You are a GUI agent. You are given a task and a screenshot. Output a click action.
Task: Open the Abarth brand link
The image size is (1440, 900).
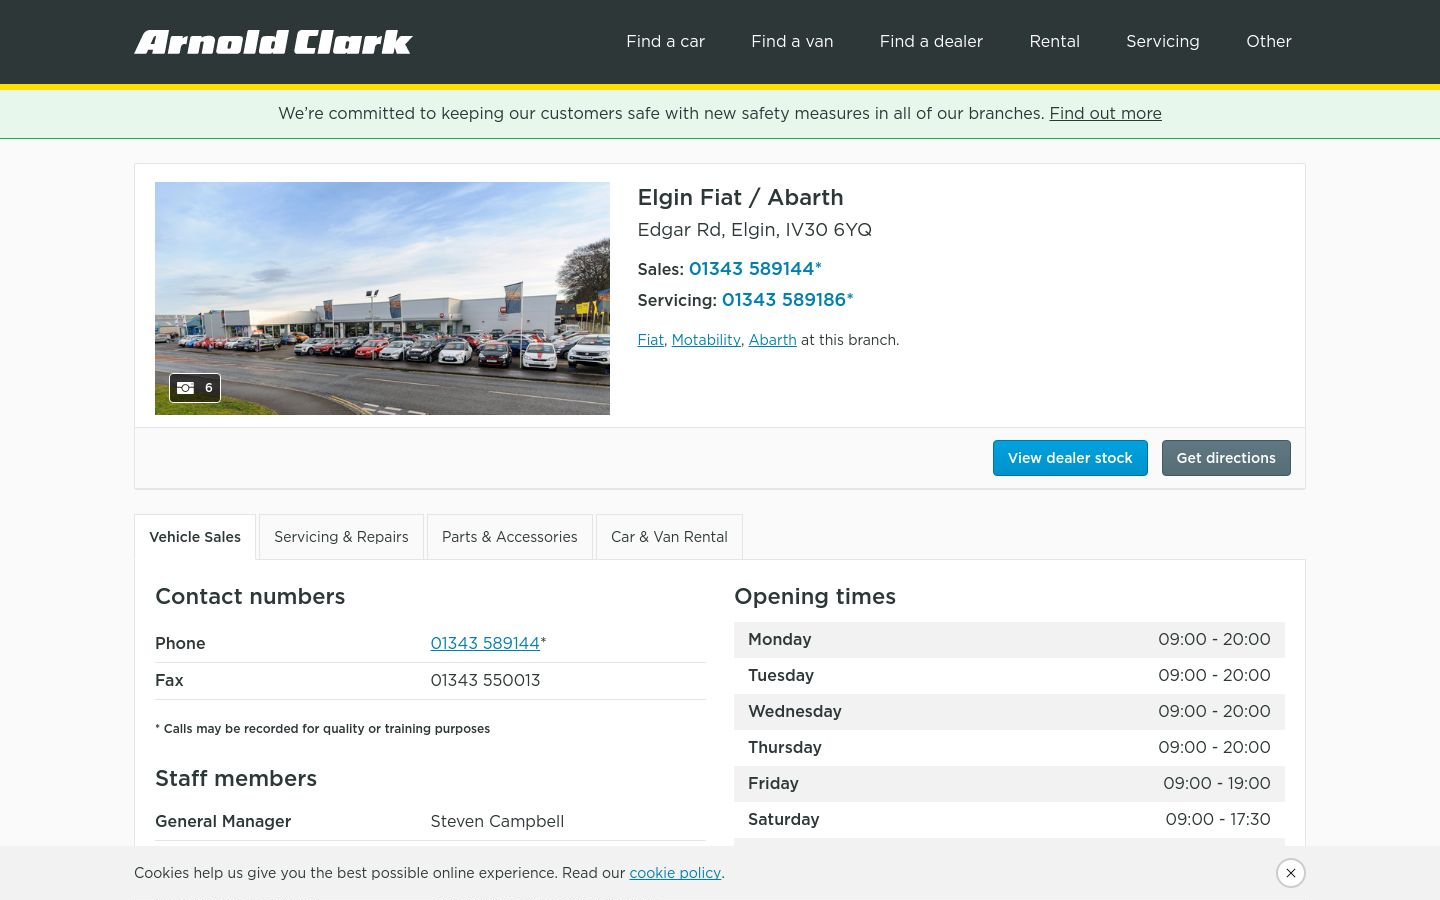(772, 340)
